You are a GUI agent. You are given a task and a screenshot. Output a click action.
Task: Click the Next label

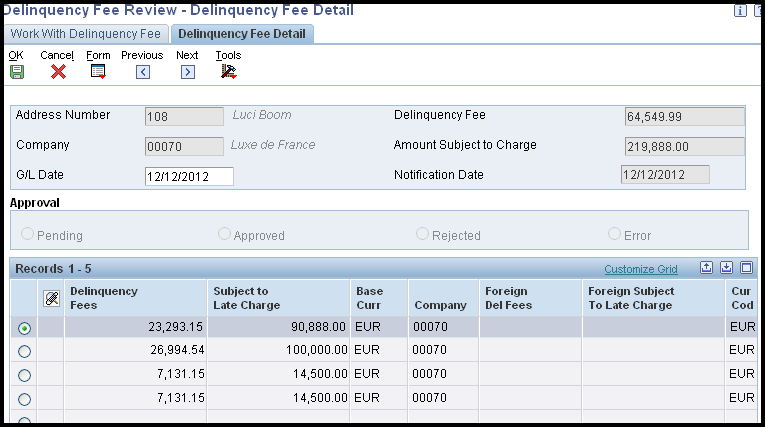pos(187,55)
